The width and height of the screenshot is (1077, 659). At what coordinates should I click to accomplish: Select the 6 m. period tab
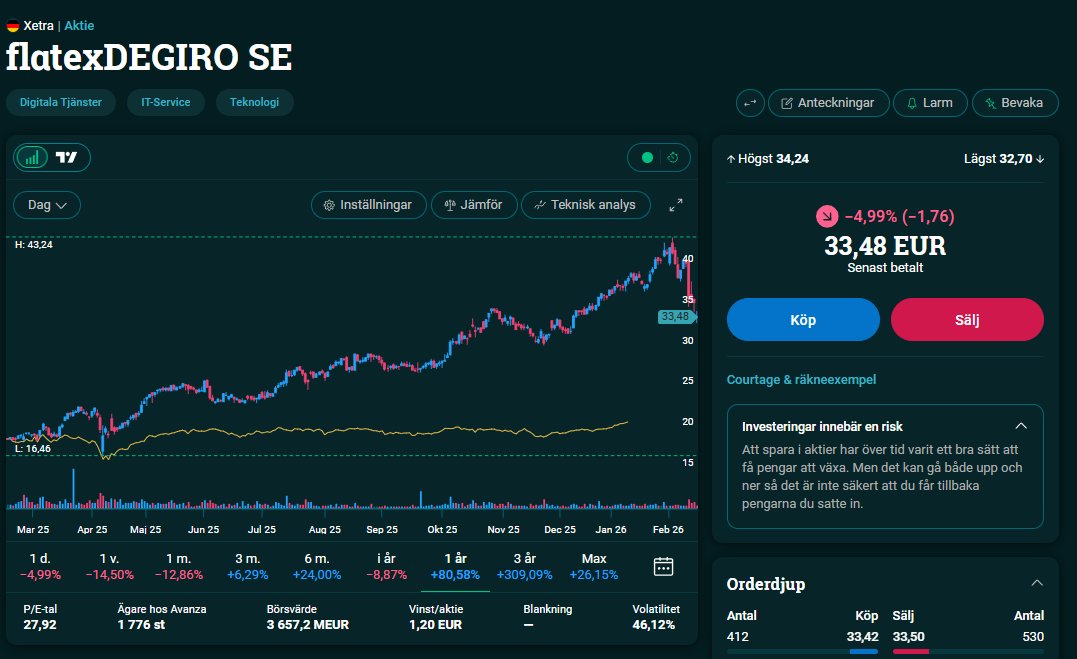tap(317, 566)
